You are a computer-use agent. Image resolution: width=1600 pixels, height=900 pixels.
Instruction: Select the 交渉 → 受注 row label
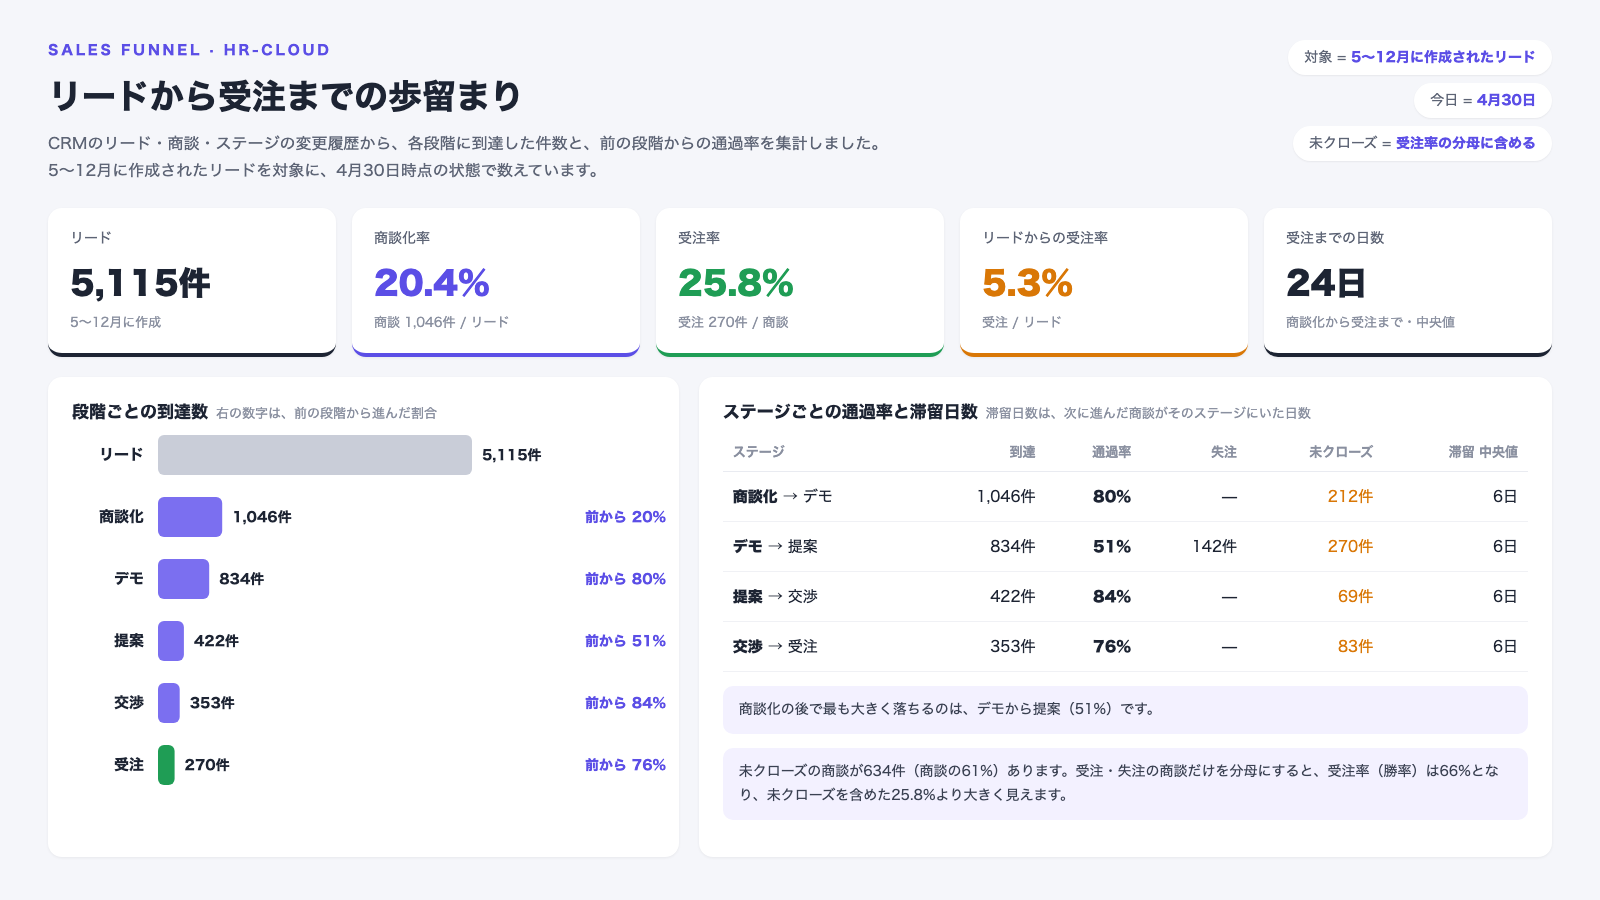775,647
